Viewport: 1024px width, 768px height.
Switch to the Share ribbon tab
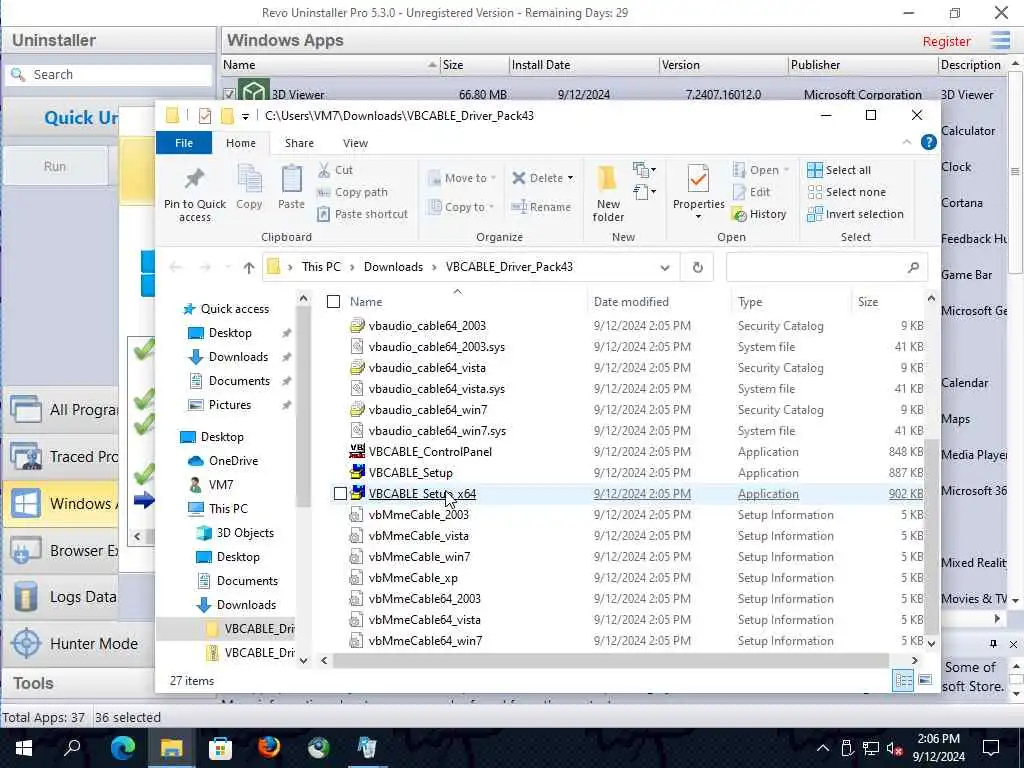299,143
